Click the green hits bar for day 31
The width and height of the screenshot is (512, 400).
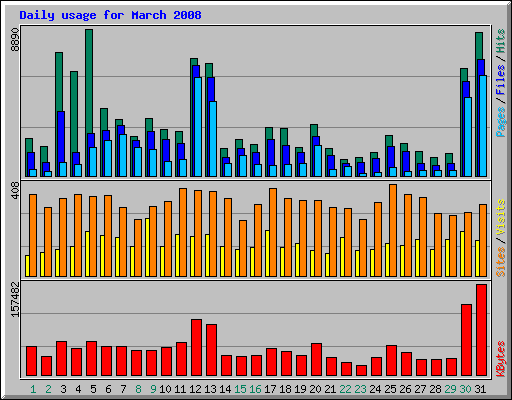[x=479, y=46]
